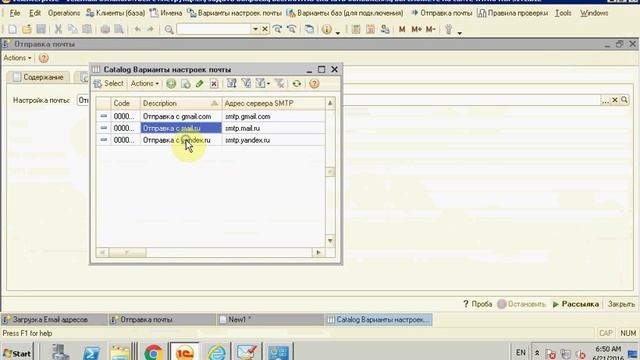Click the Select button in Catalog toolbar
640x360 pixels.
click(x=109, y=83)
